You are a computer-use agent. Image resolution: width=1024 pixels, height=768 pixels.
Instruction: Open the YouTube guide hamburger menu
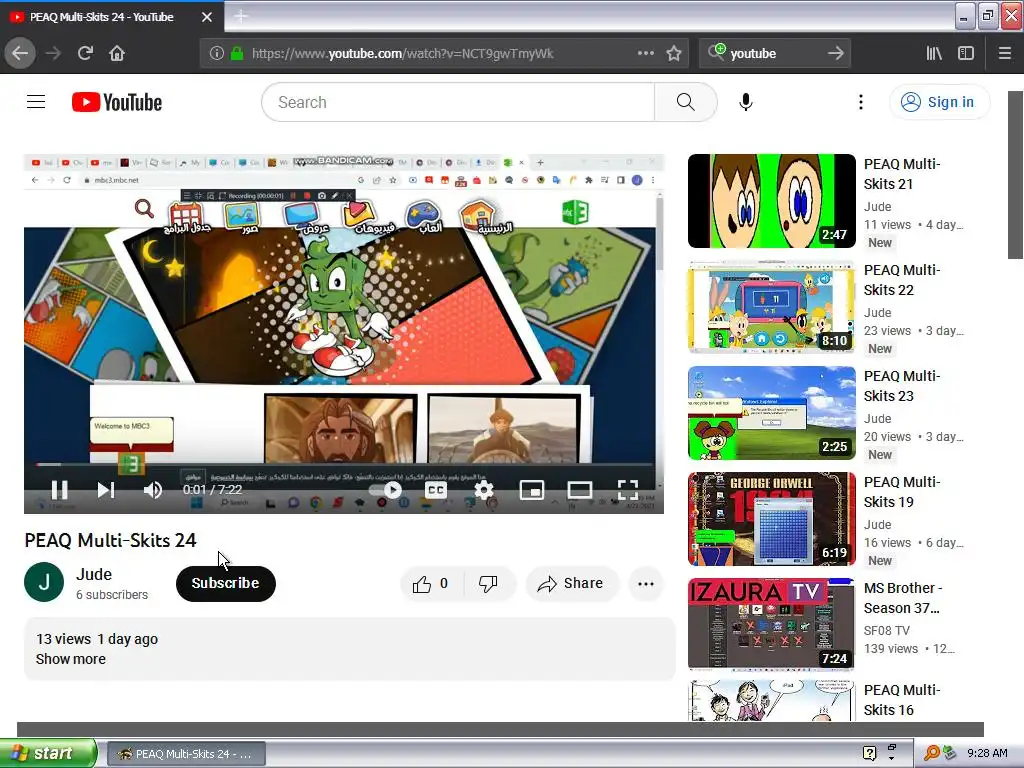pos(36,102)
